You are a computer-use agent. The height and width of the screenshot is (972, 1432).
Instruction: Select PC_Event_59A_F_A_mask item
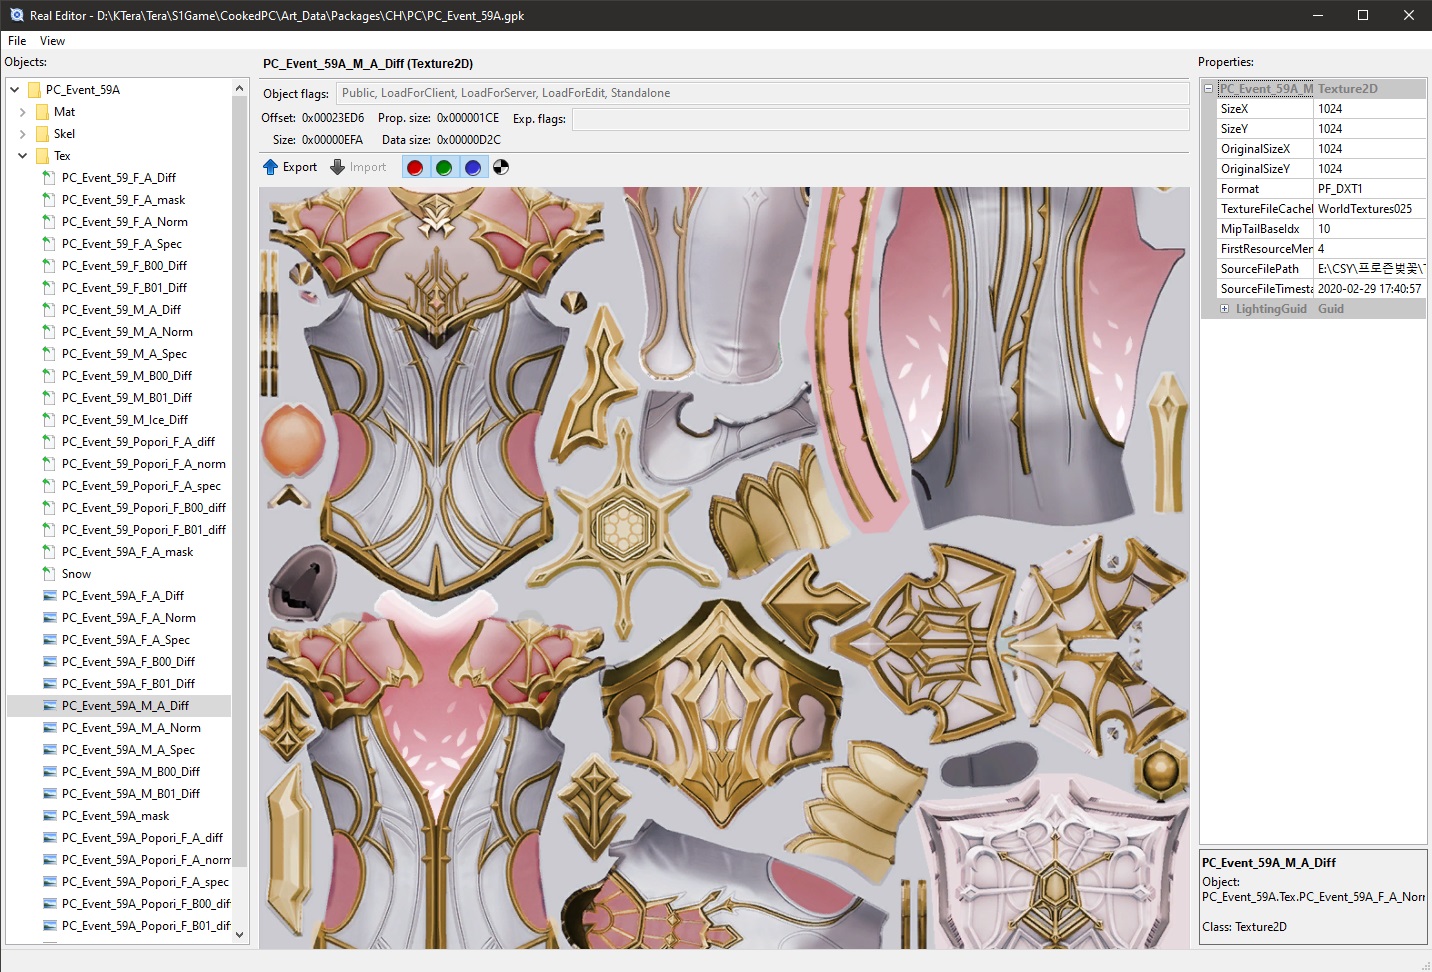(127, 552)
